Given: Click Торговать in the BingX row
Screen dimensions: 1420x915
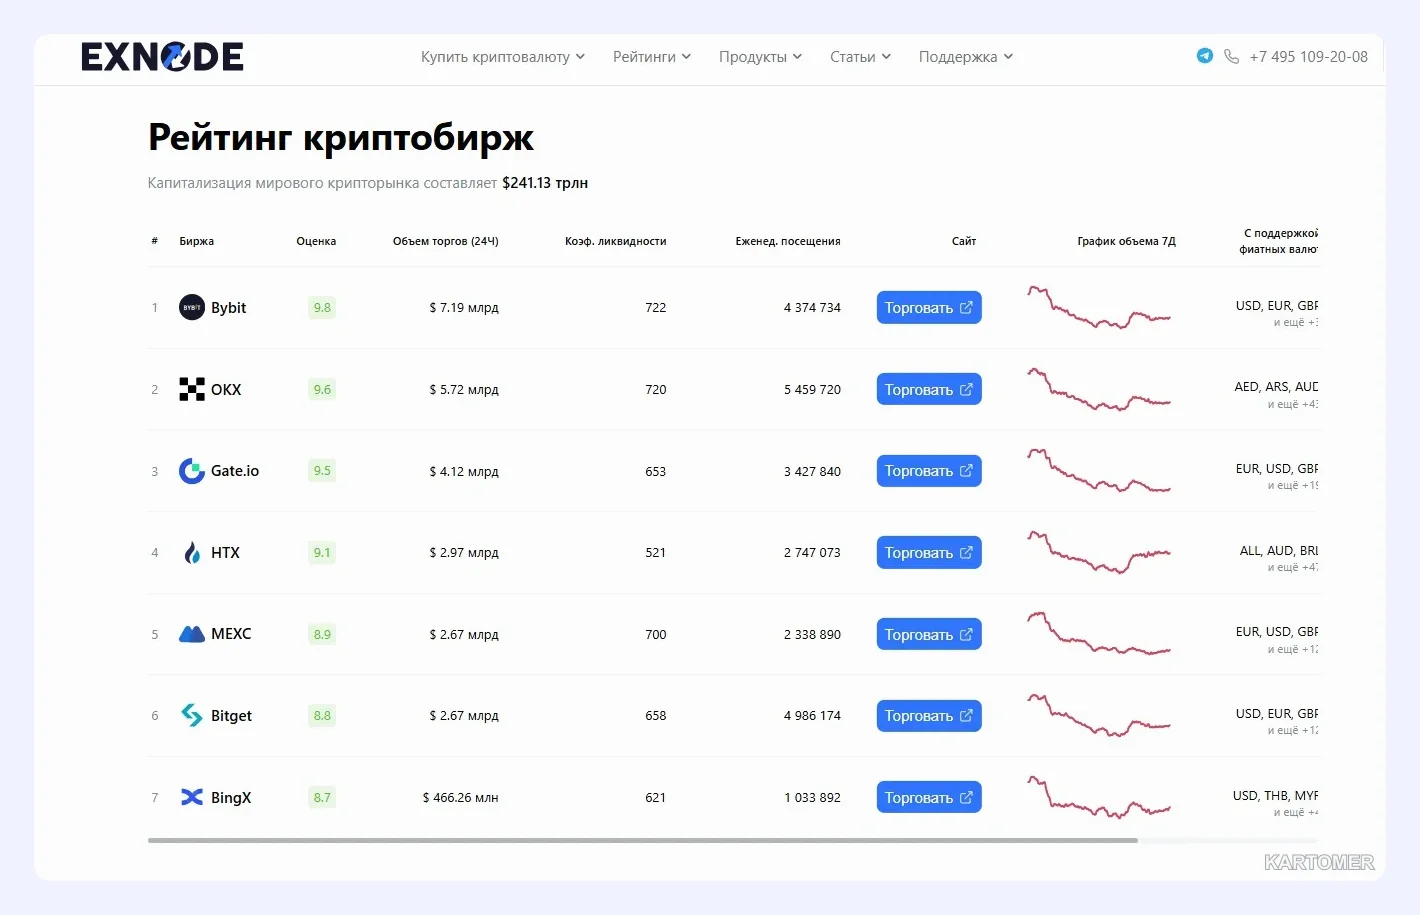Looking at the screenshot, I should pyautogui.click(x=929, y=798).
